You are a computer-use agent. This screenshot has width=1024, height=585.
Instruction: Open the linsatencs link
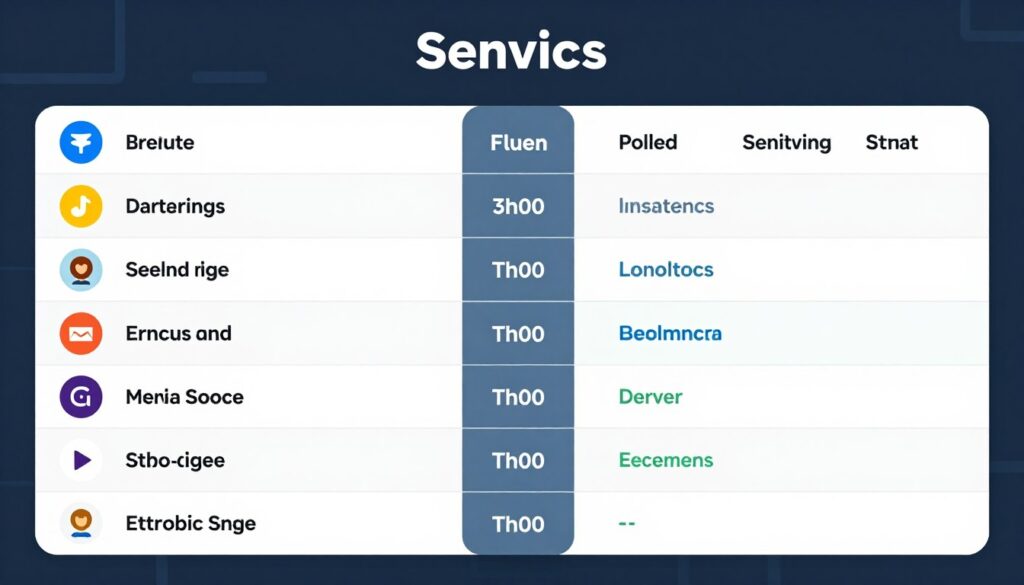click(666, 206)
